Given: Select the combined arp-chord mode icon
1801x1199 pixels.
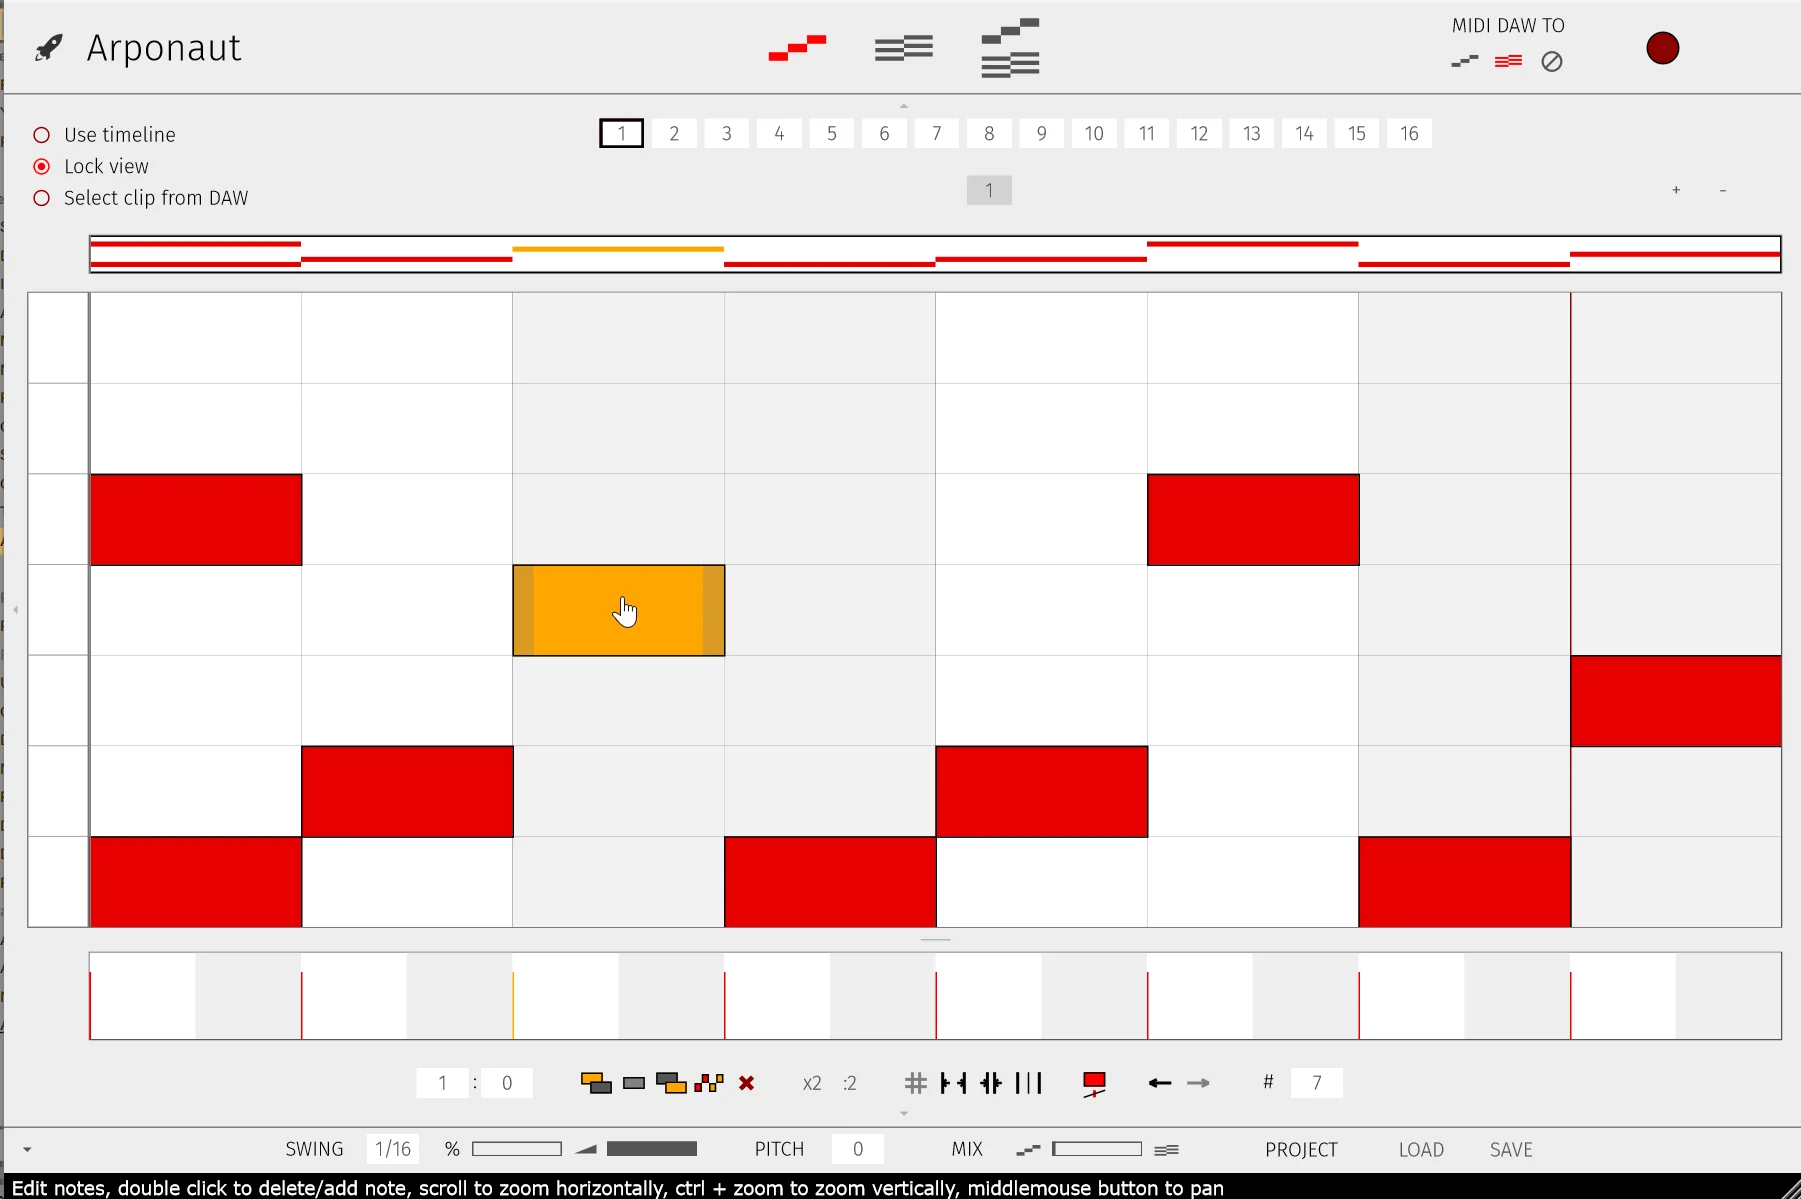Looking at the screenshot, I should (x=1010, y=47).
